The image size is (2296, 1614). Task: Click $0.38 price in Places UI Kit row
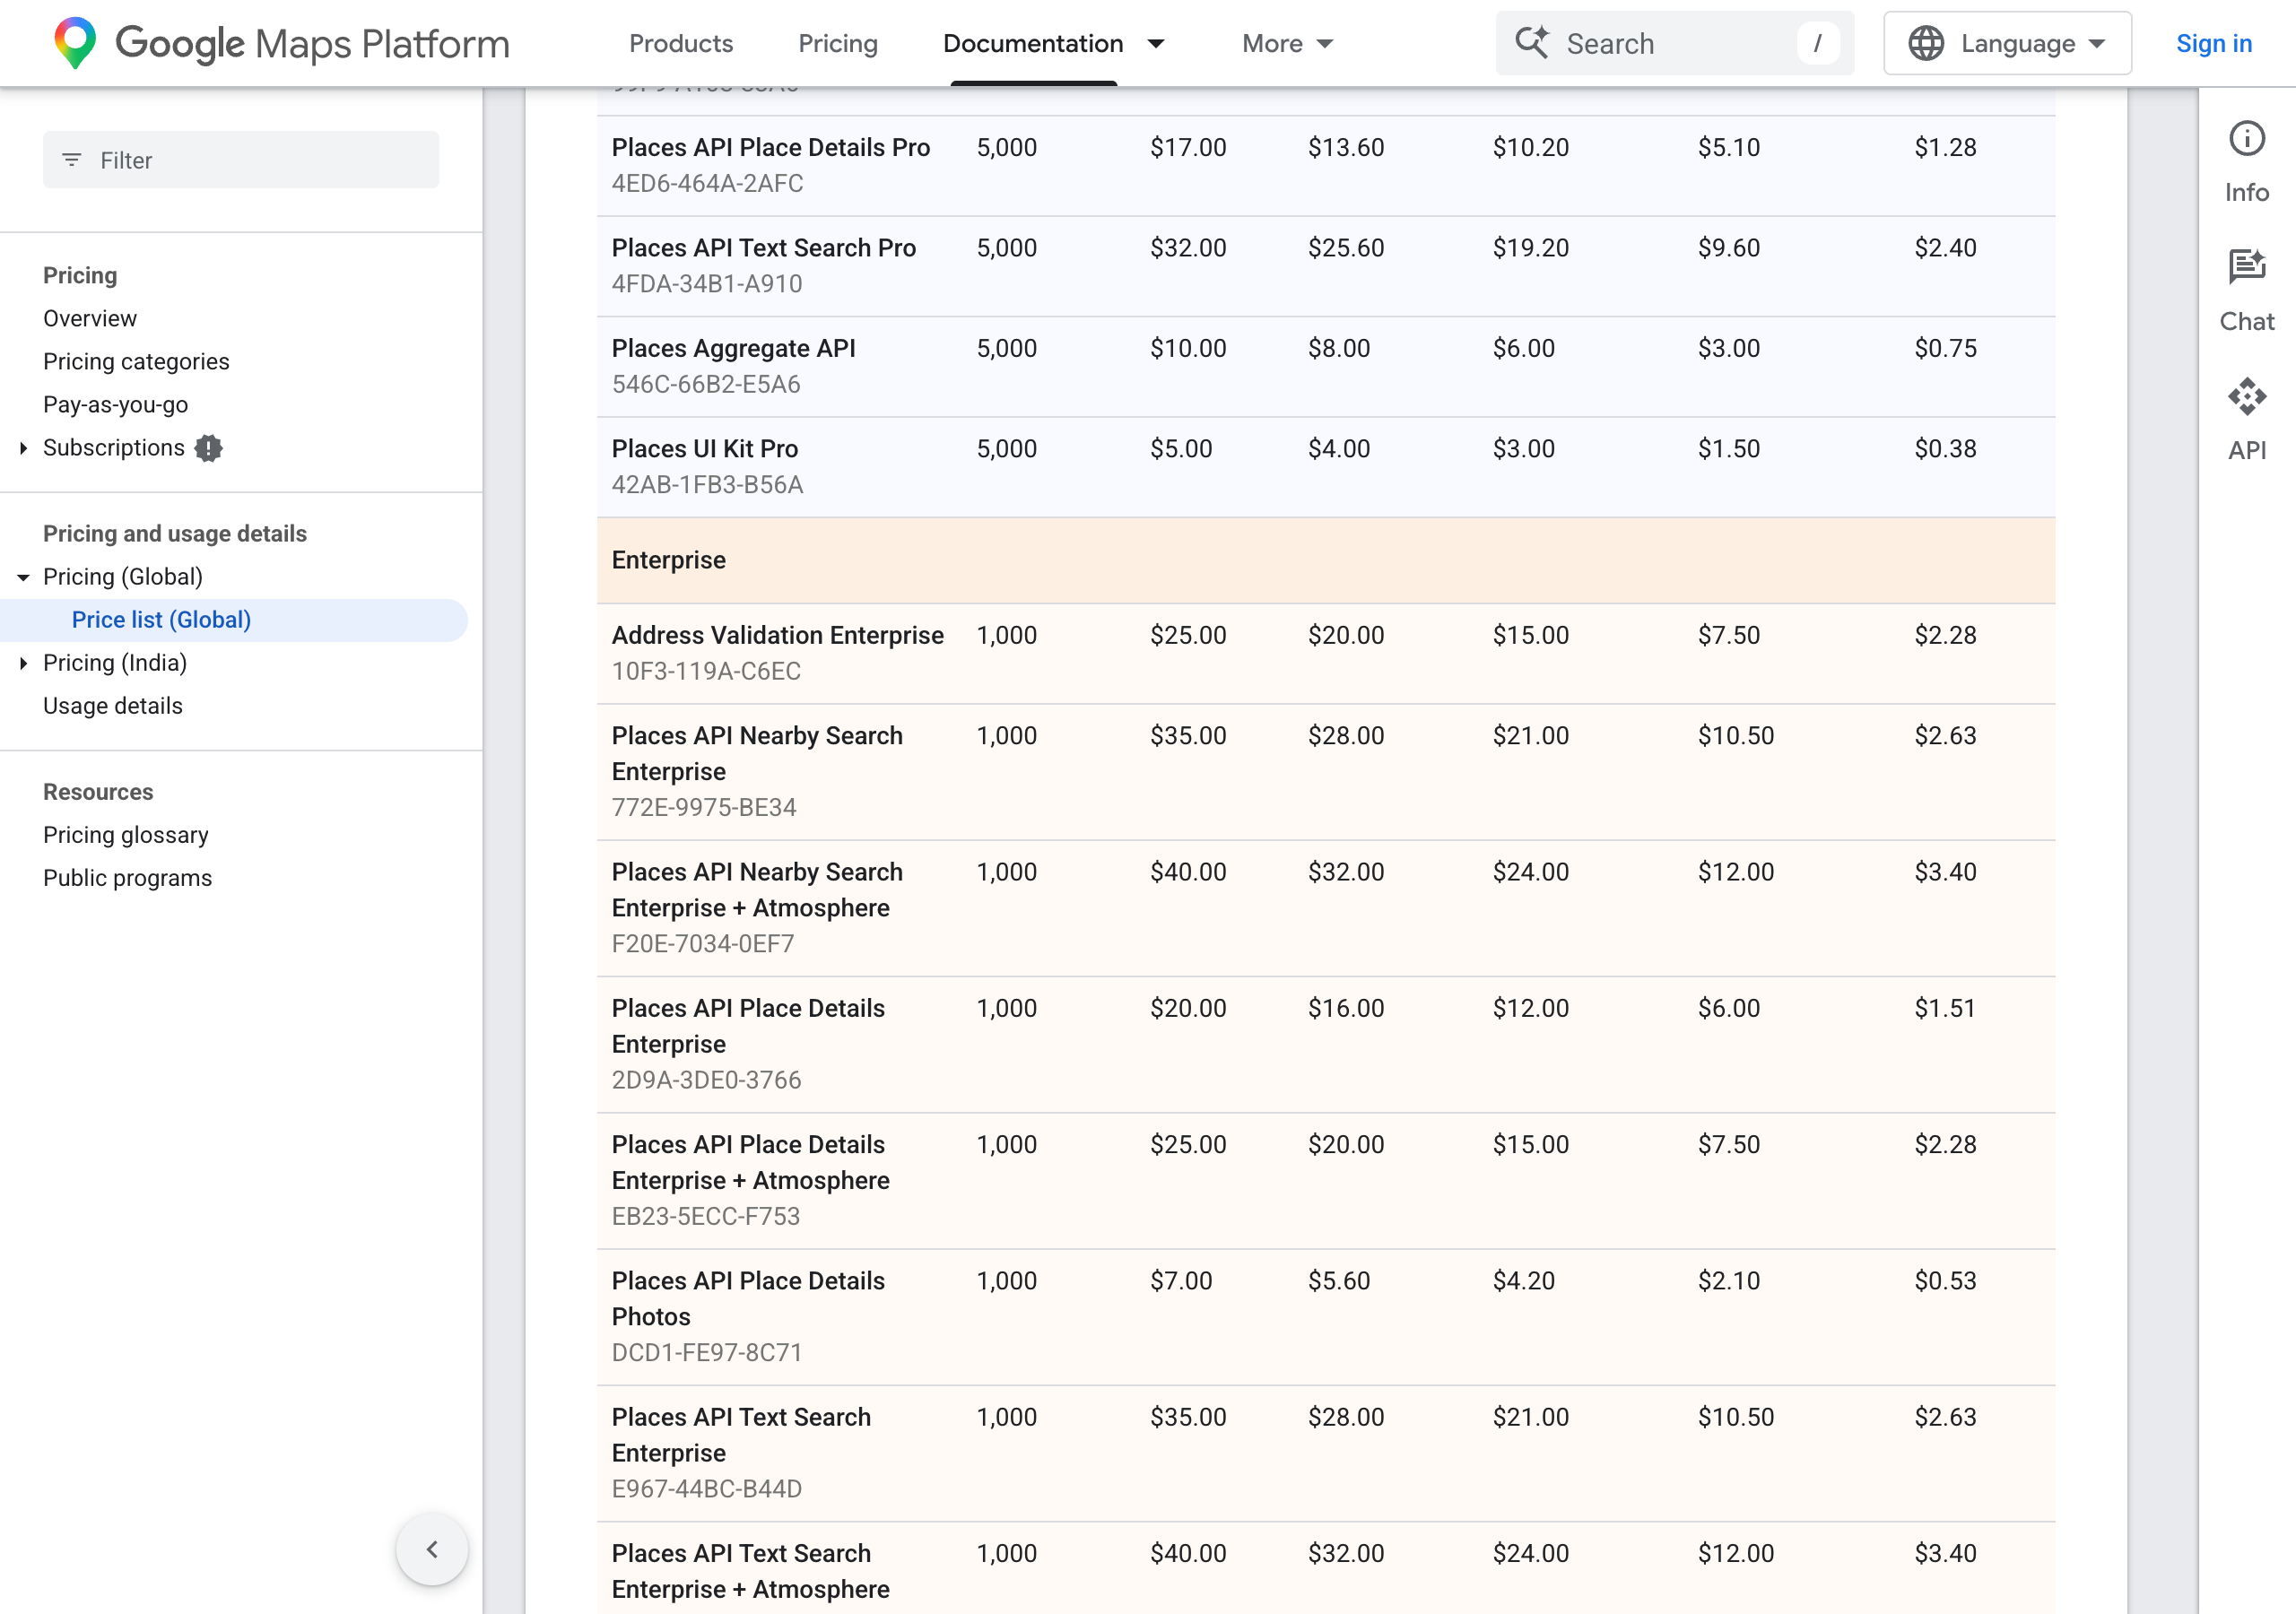click(x=1945, y=449)
